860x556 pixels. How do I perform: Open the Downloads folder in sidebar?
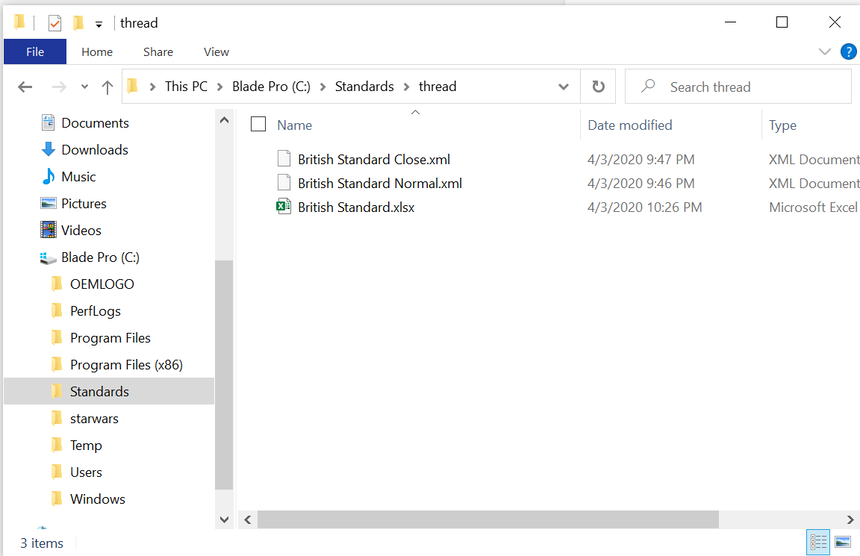[x=94, y=150]
